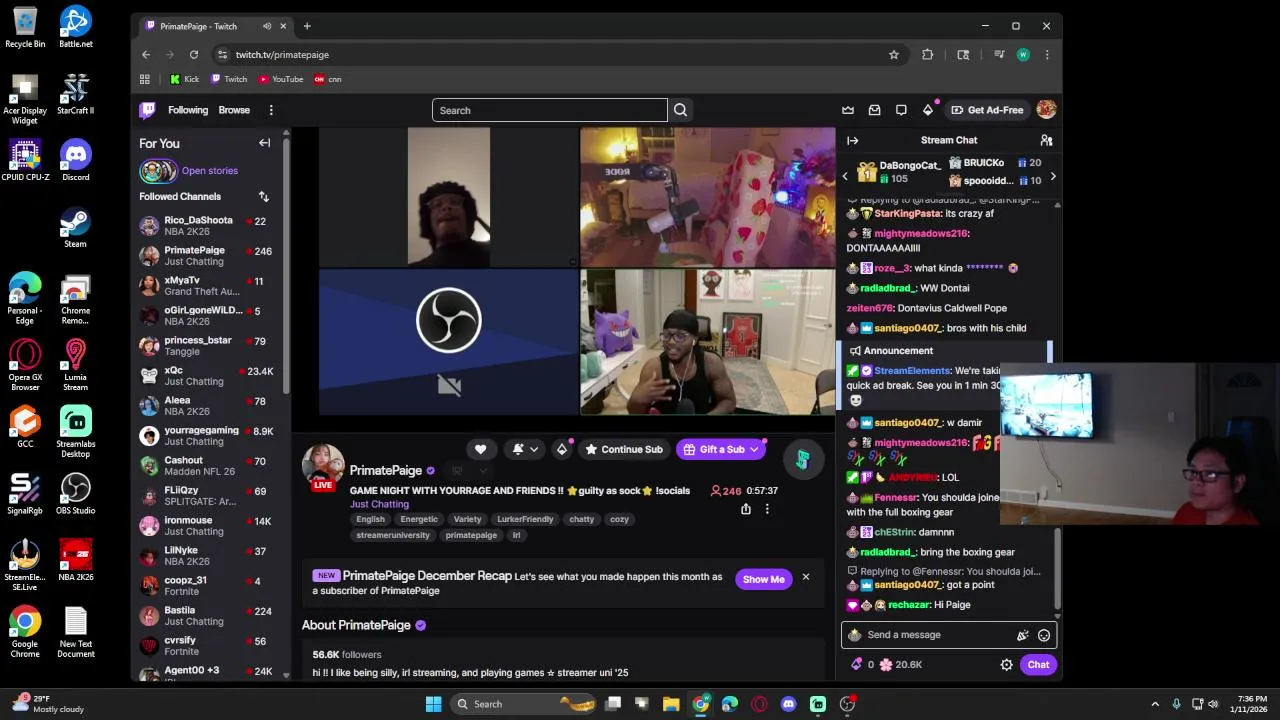Click the chat celebration party icon

click(x=1022, y=635)
